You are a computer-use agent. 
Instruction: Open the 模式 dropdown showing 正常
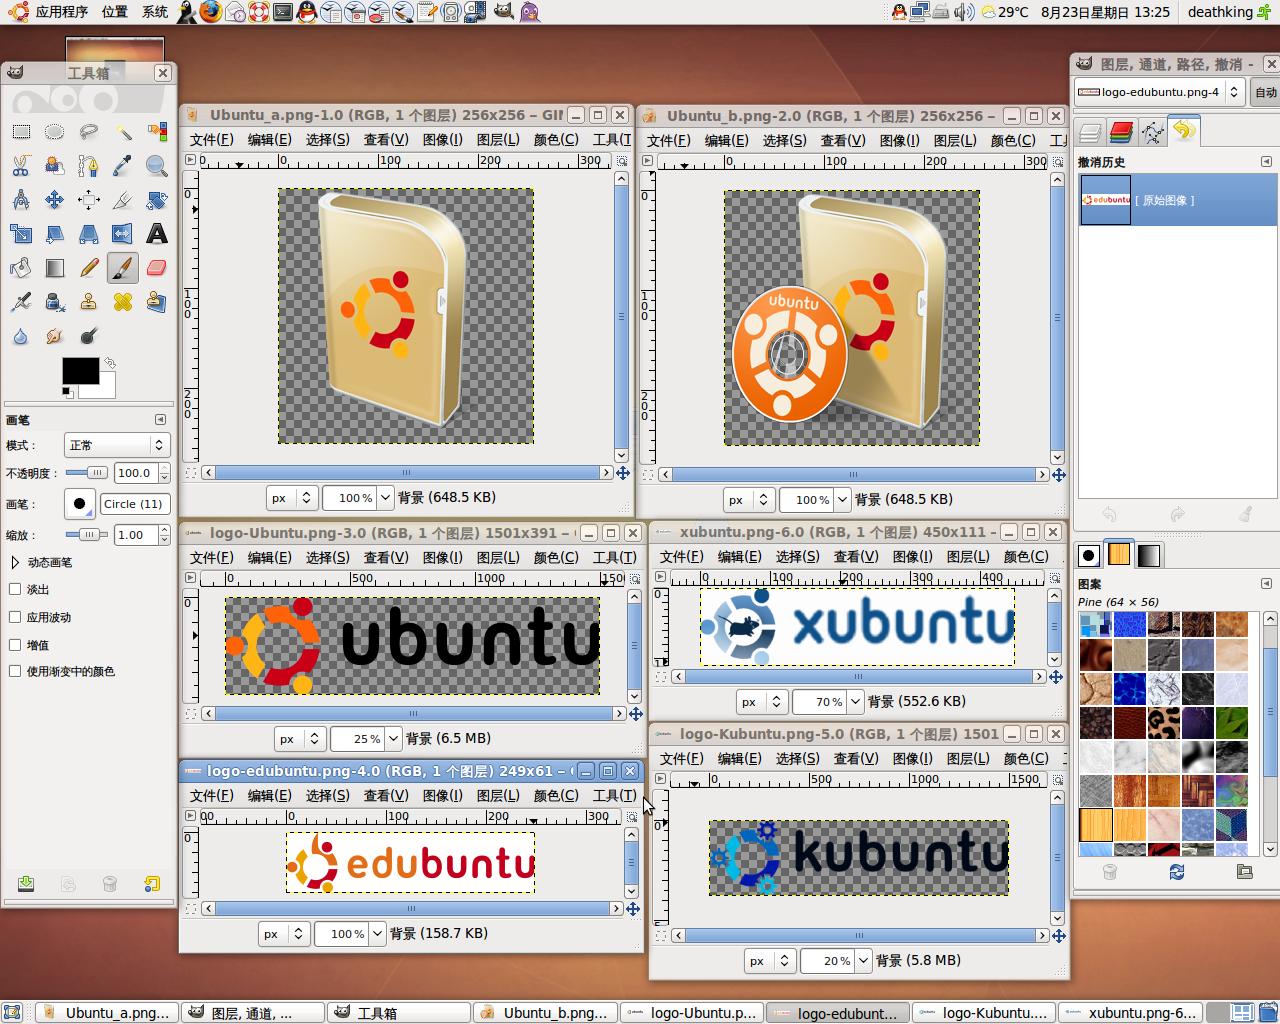(117, 445)
